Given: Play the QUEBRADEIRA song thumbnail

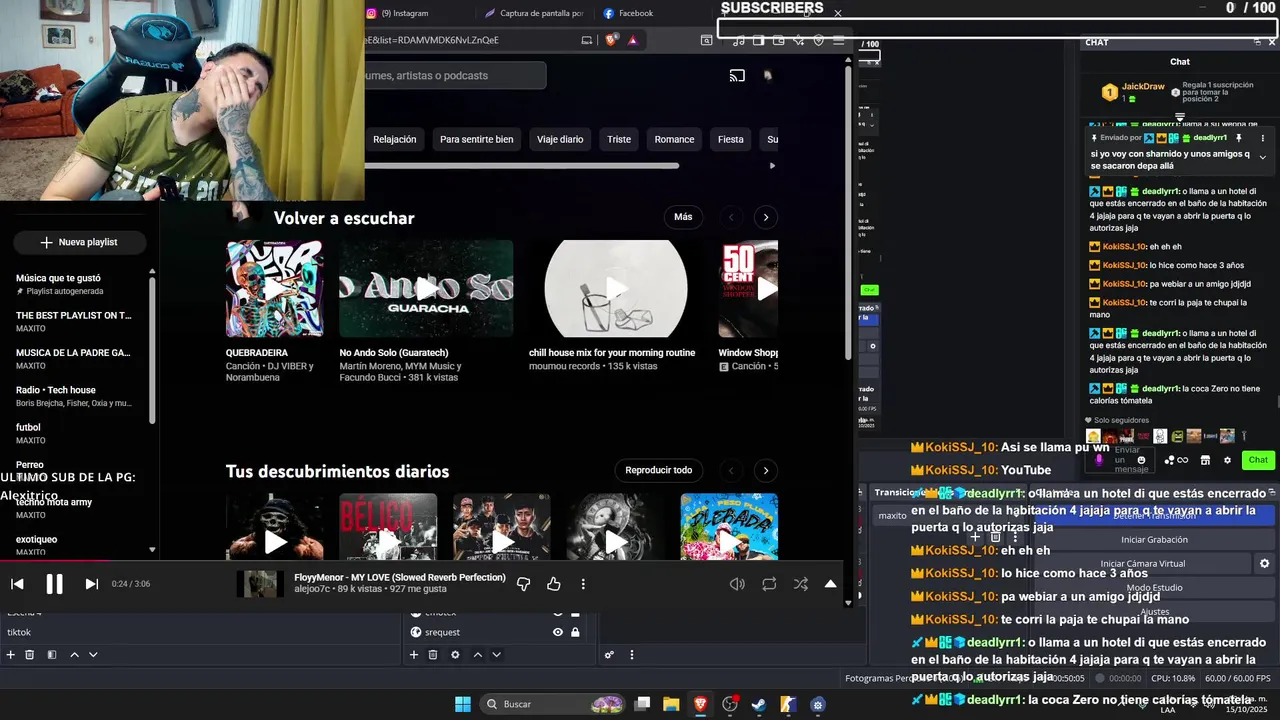Looking at the screenshot, I should coord(274,289).
